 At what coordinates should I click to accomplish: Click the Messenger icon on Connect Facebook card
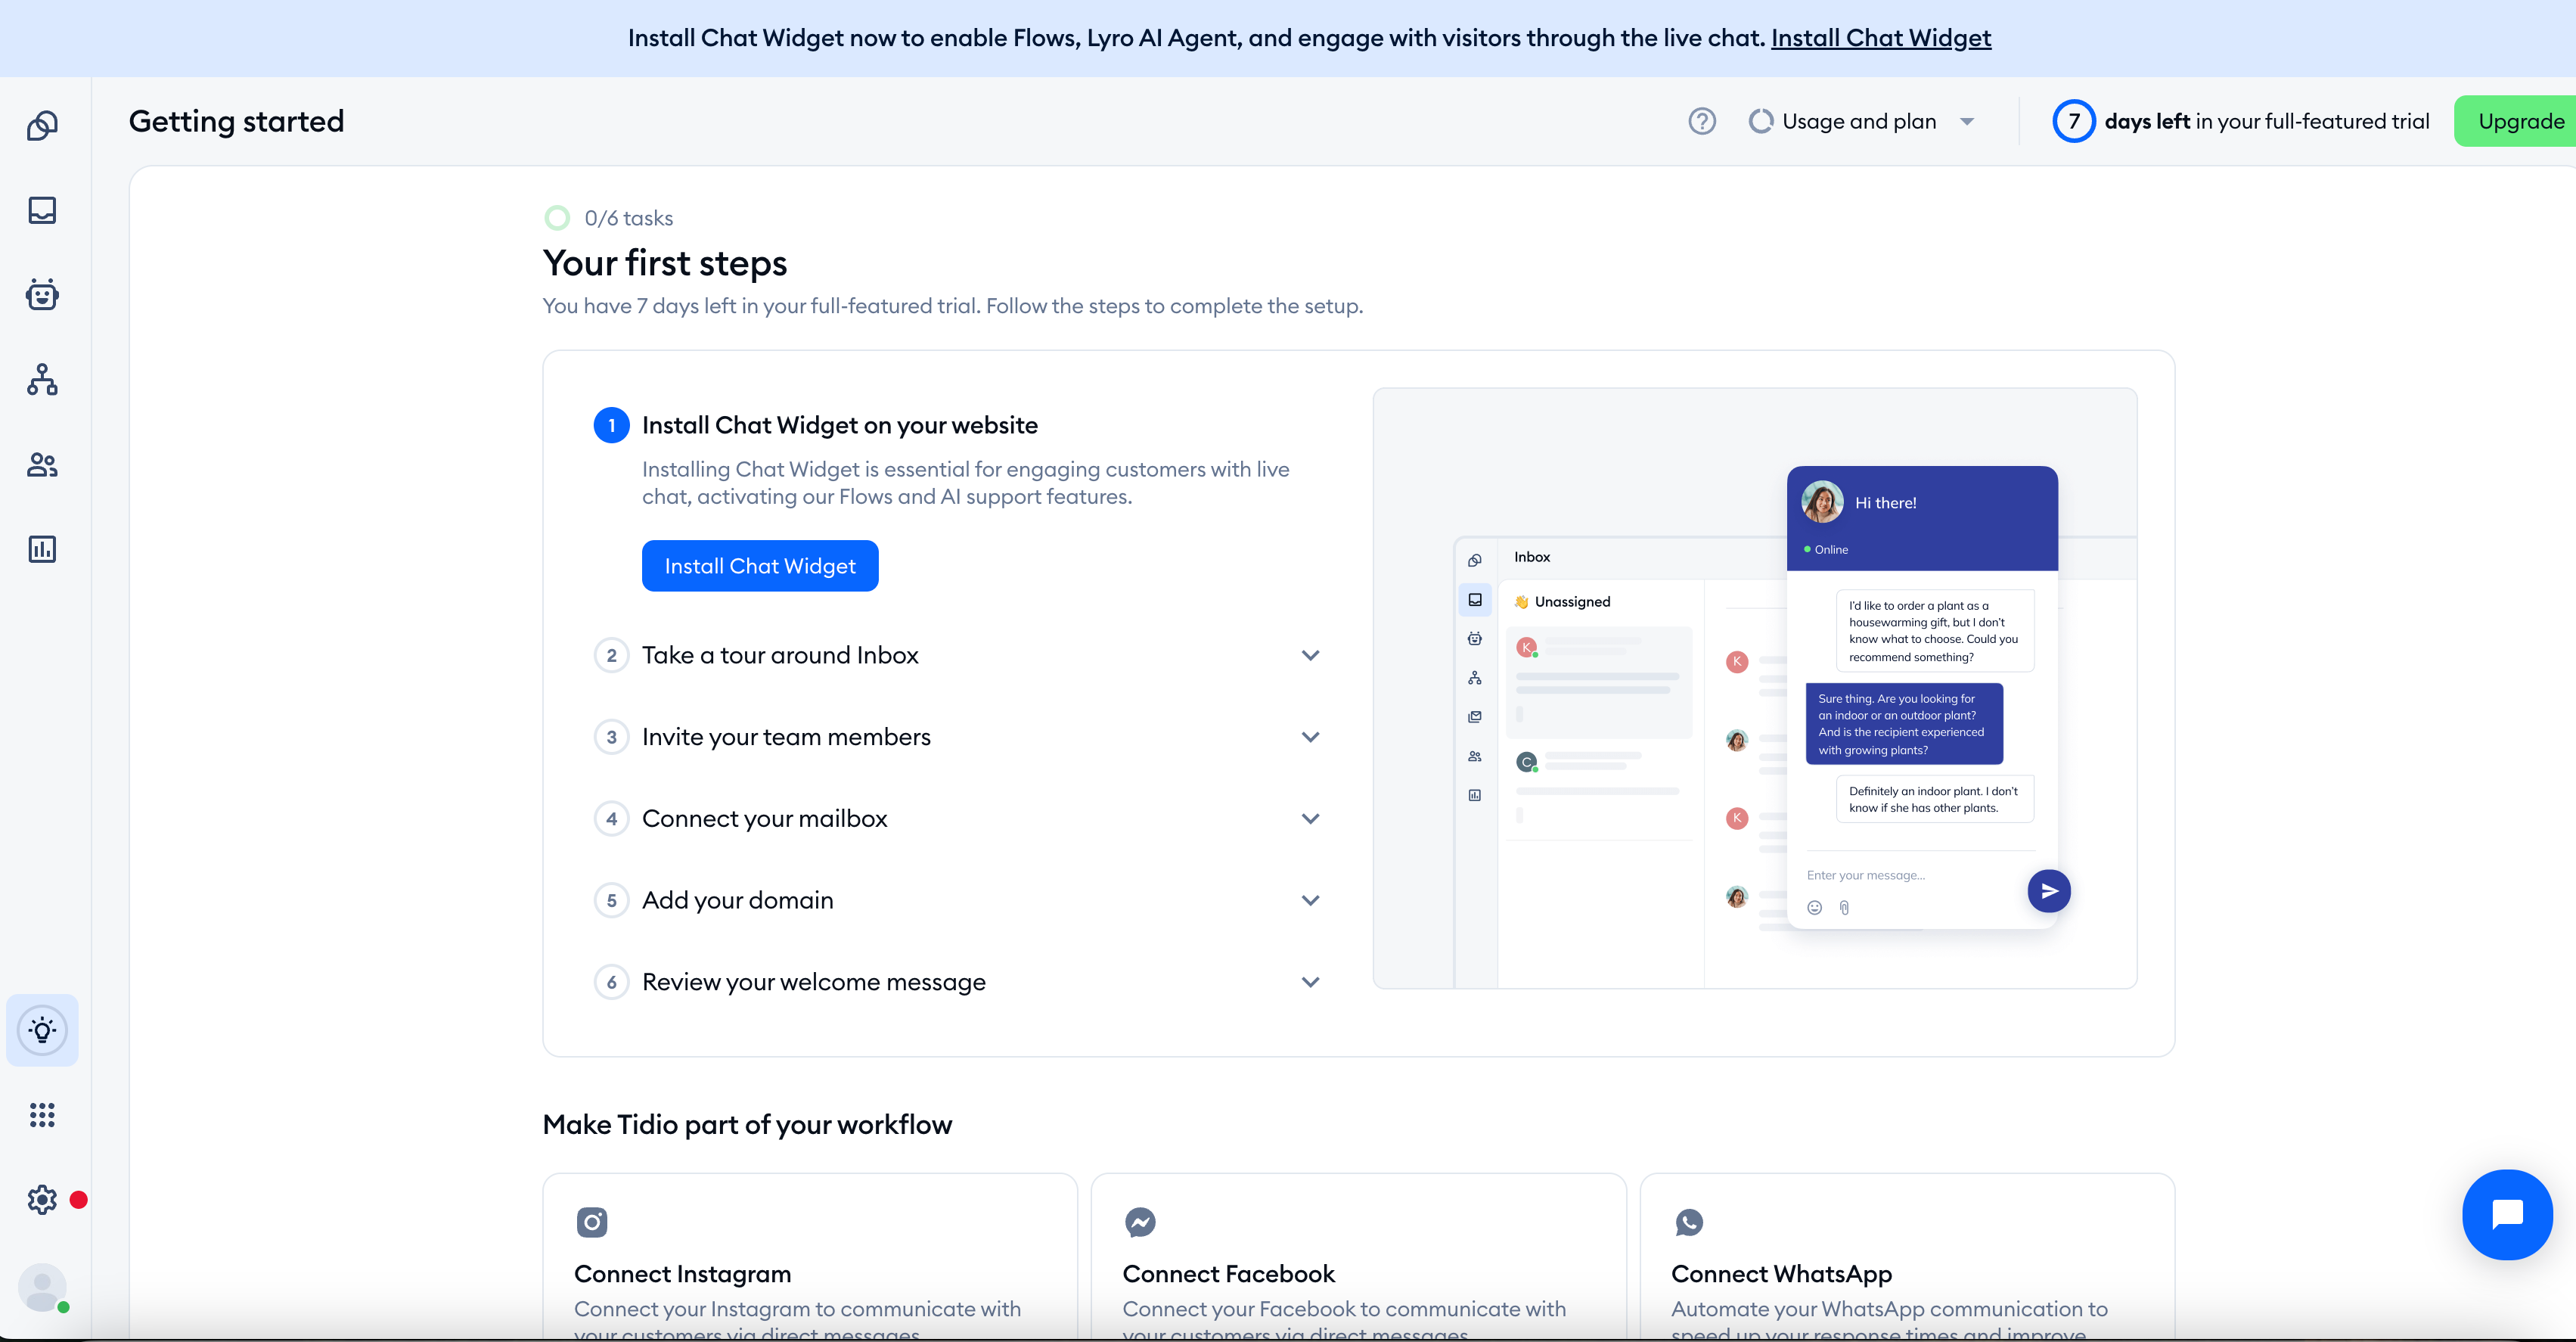click(1140, 1222)
